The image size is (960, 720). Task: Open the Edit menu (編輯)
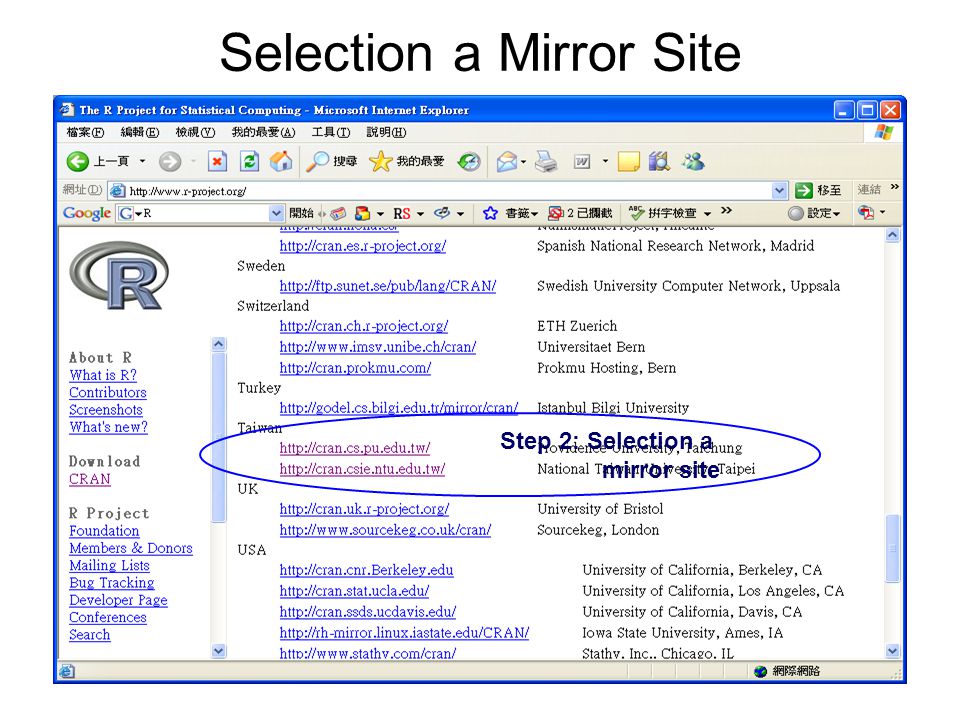point(140,132)
